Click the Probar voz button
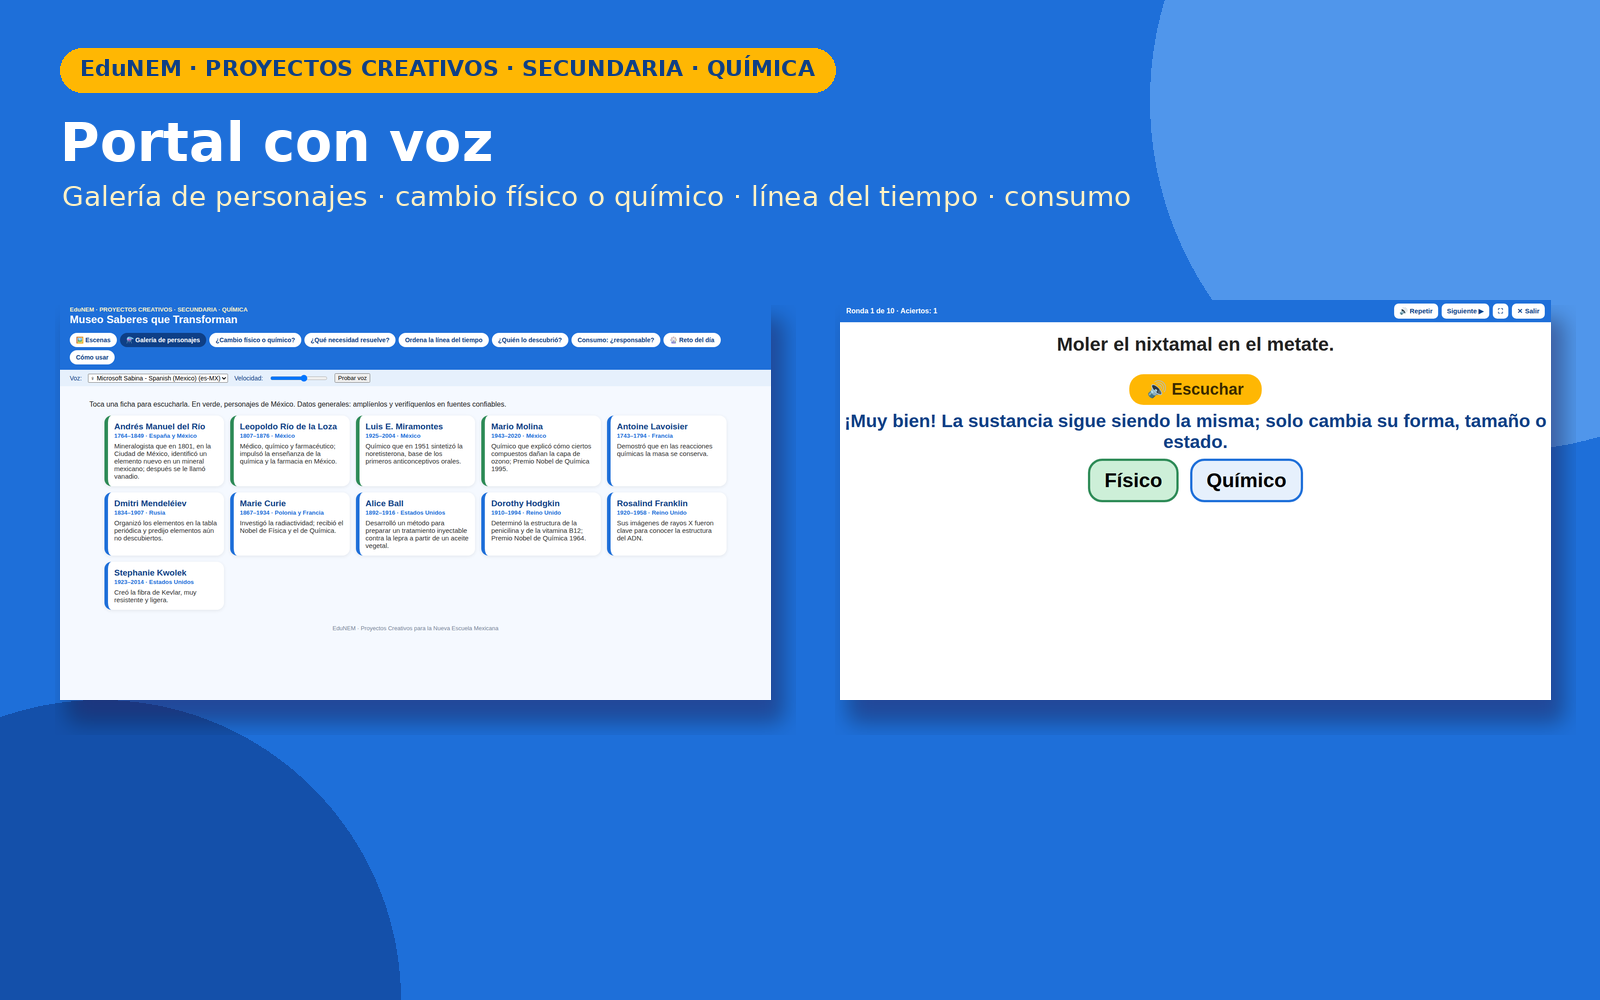Screen dimensions: 1600x1000 (x=352, y=378)
